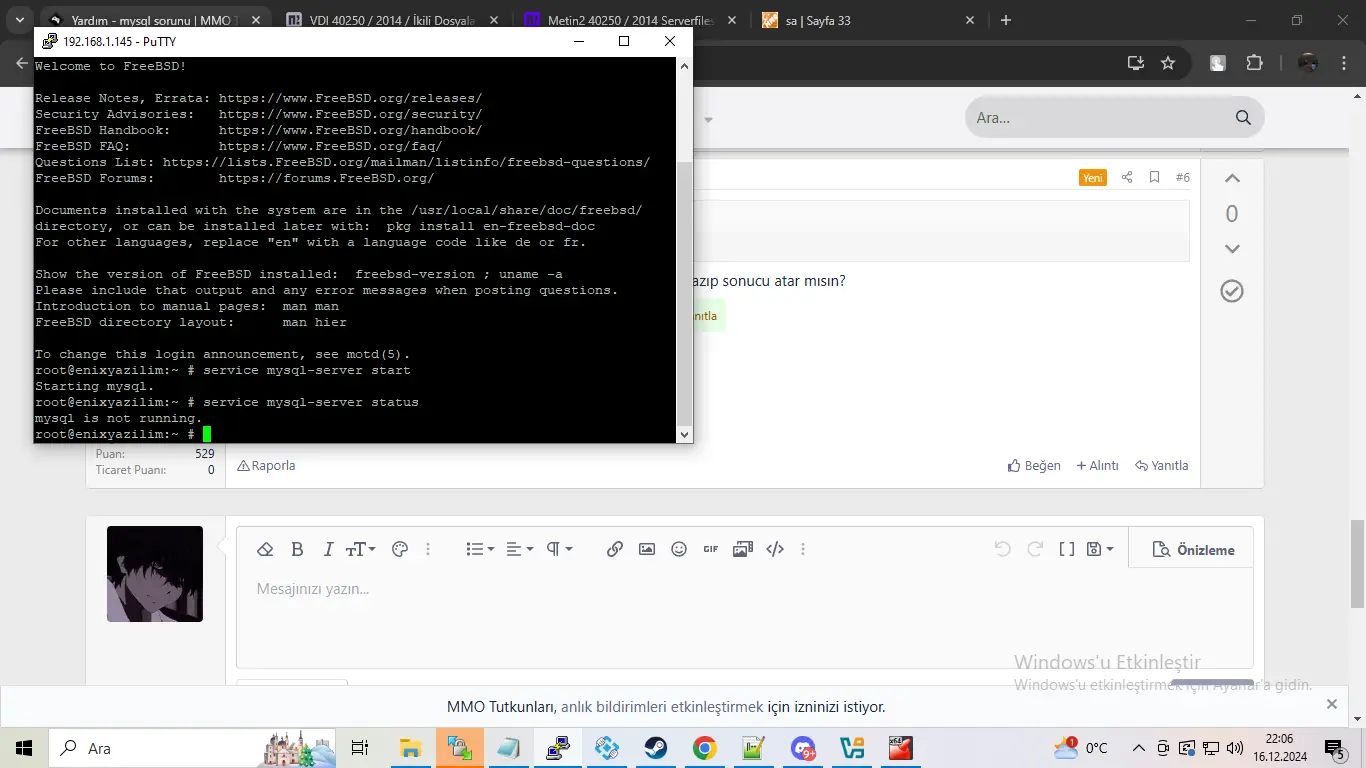Apply italic formatting
The height and width of the screenshot is (768, 1366).
click(x=327, y=548)
